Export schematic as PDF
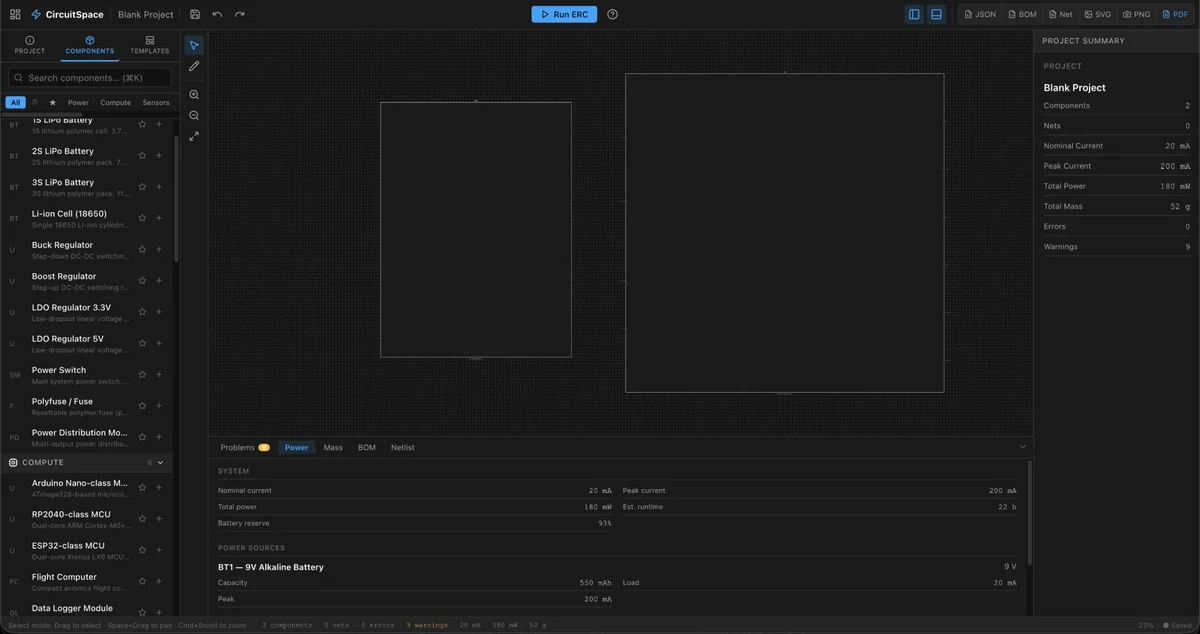 [x=1175, y=14]
